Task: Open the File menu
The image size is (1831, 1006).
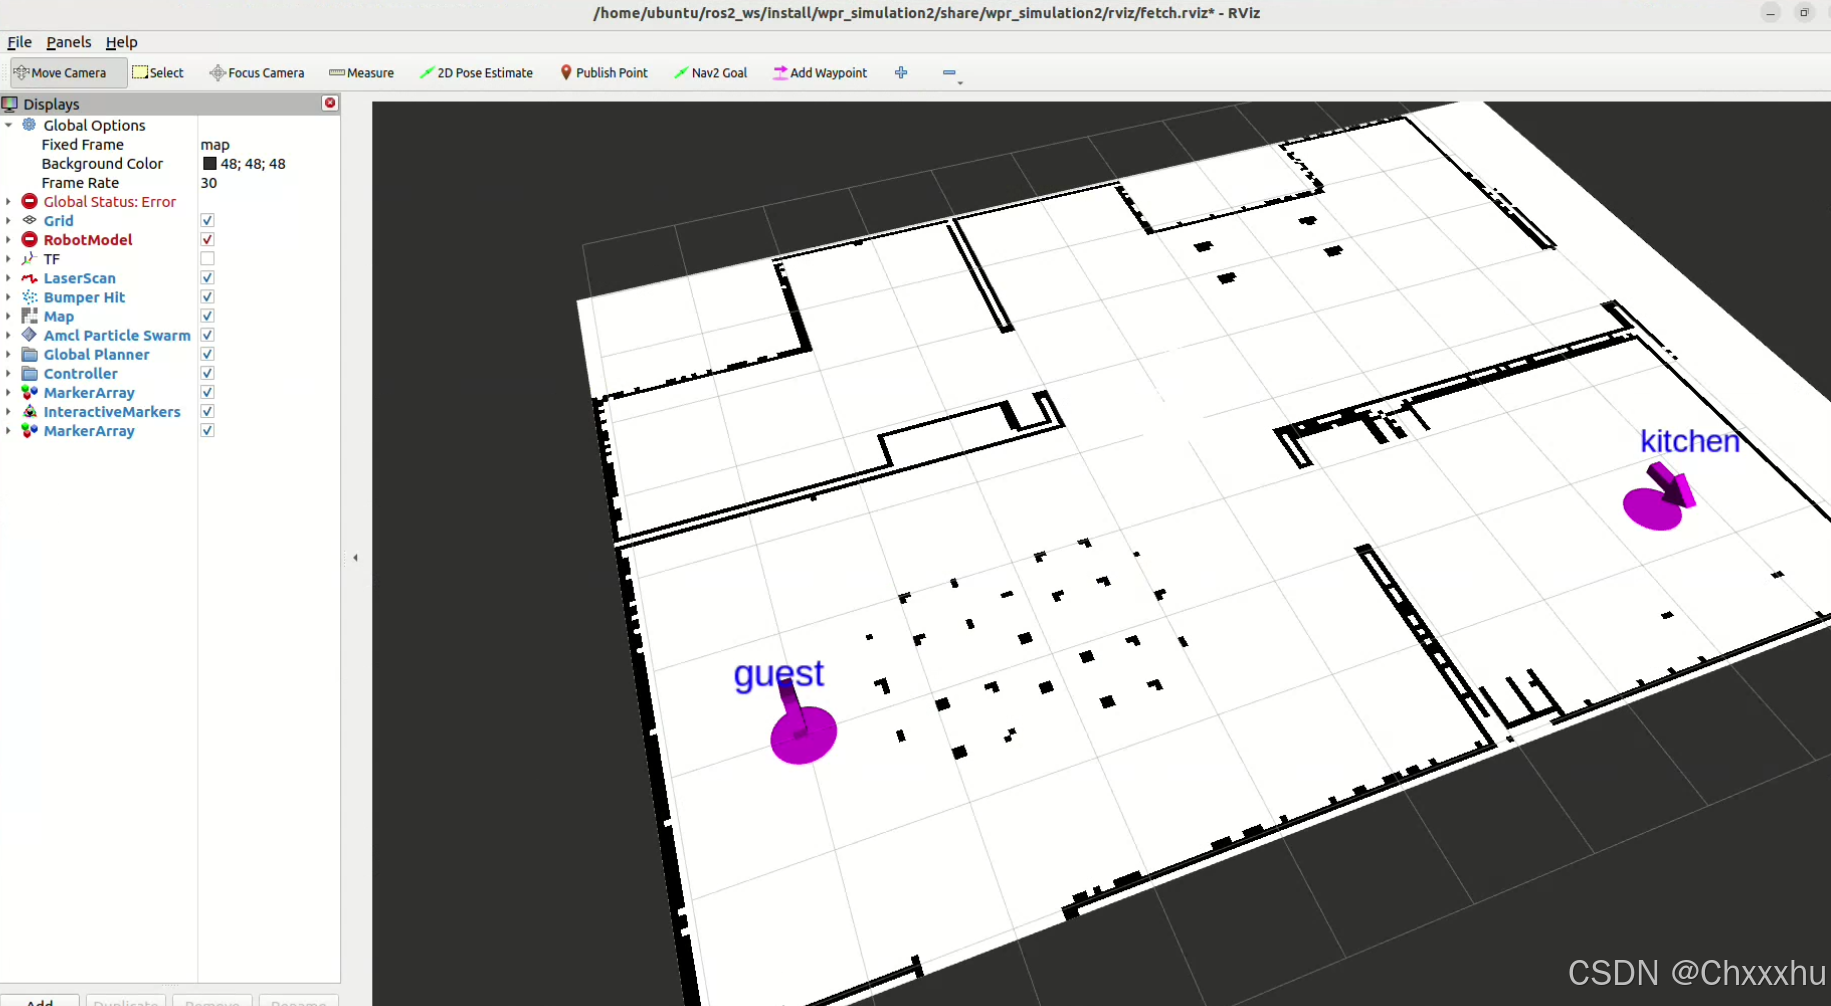Action: coord(19,42)
